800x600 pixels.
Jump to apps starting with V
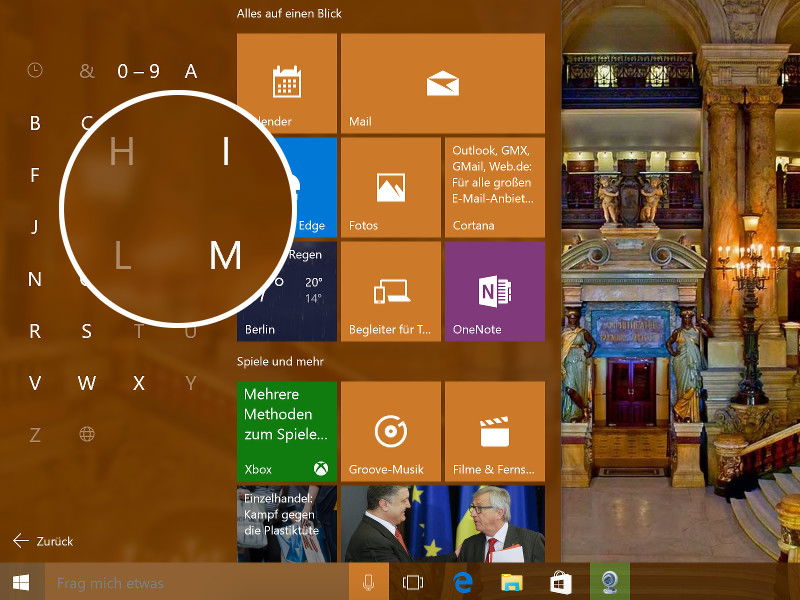click(x=35, y=383)
